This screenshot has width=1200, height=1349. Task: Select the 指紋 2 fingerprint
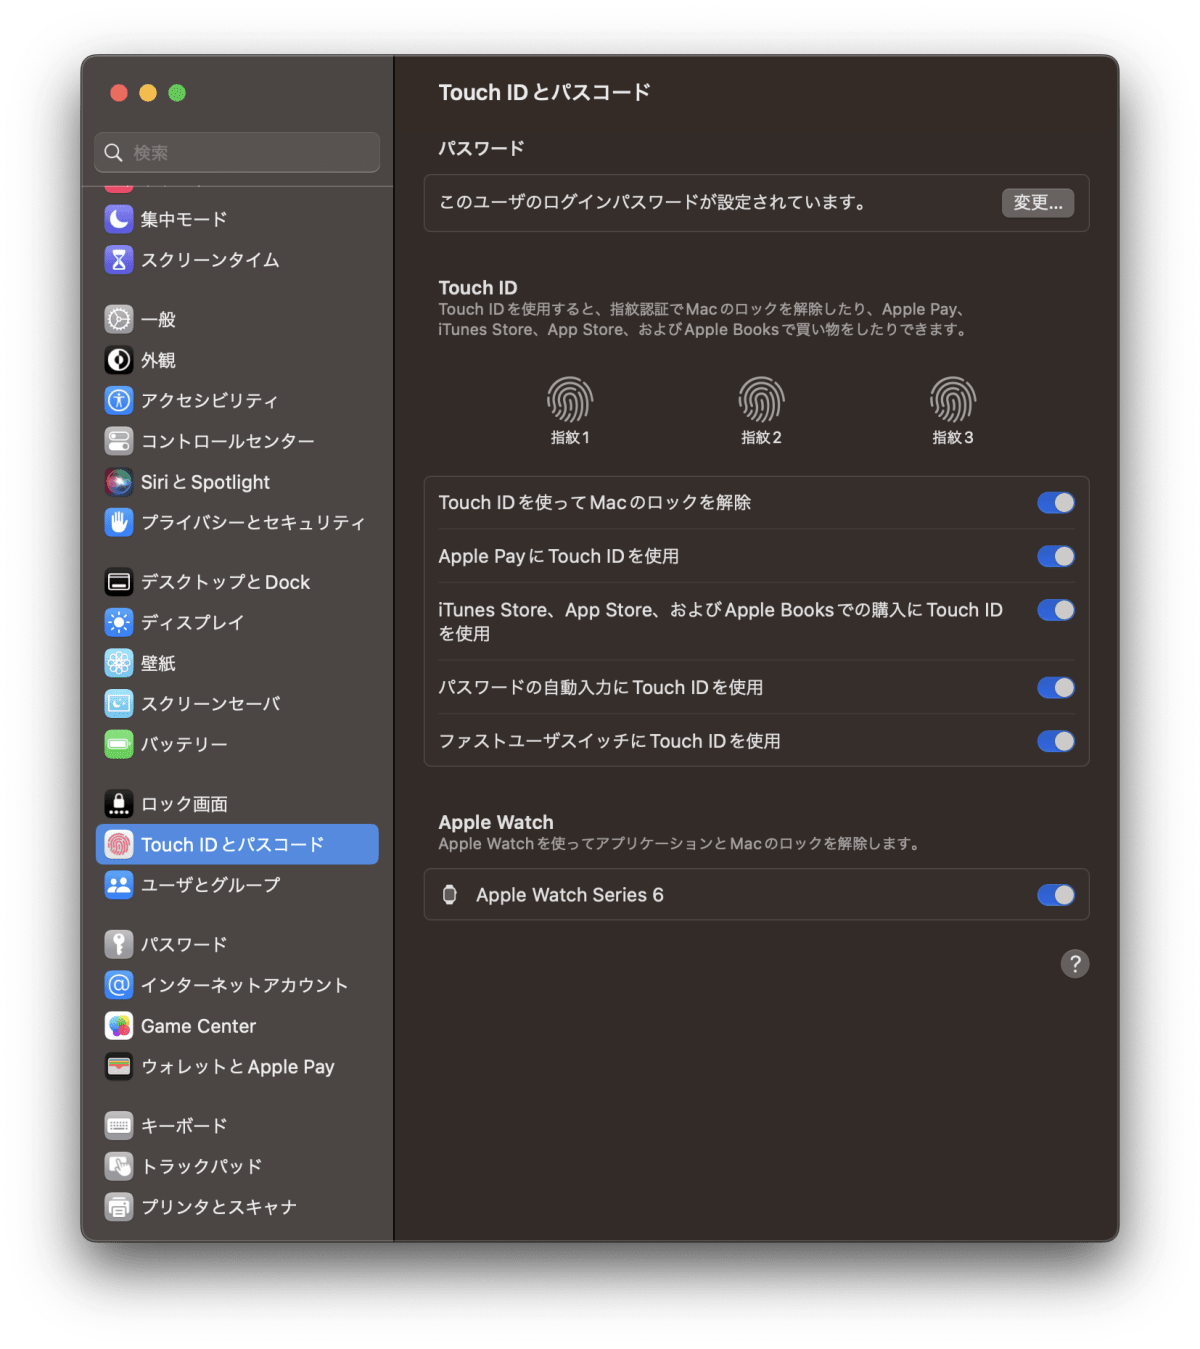tap(761, 400)
